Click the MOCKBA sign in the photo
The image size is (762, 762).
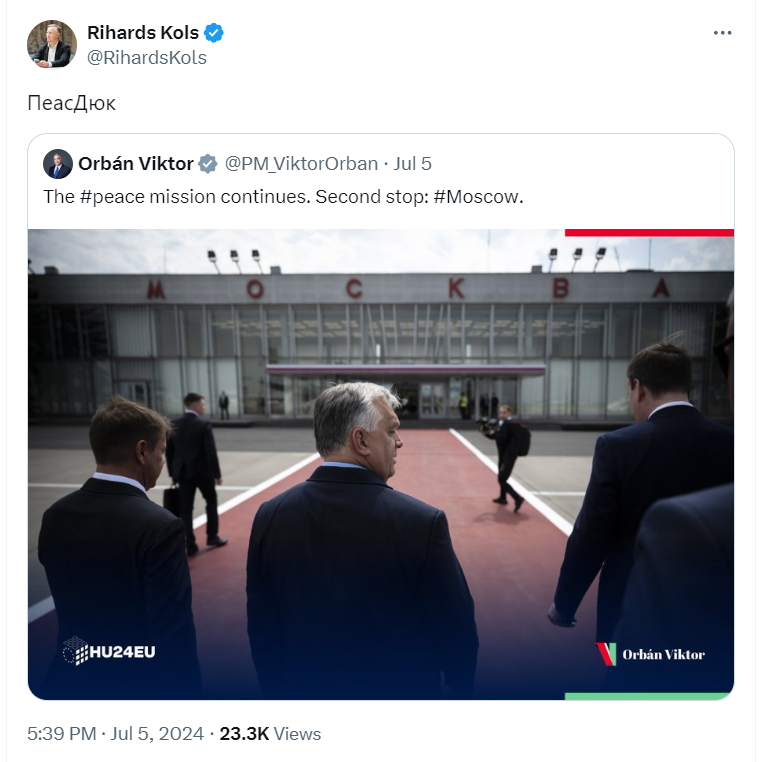pyautogui.click(x=408, y=289)
